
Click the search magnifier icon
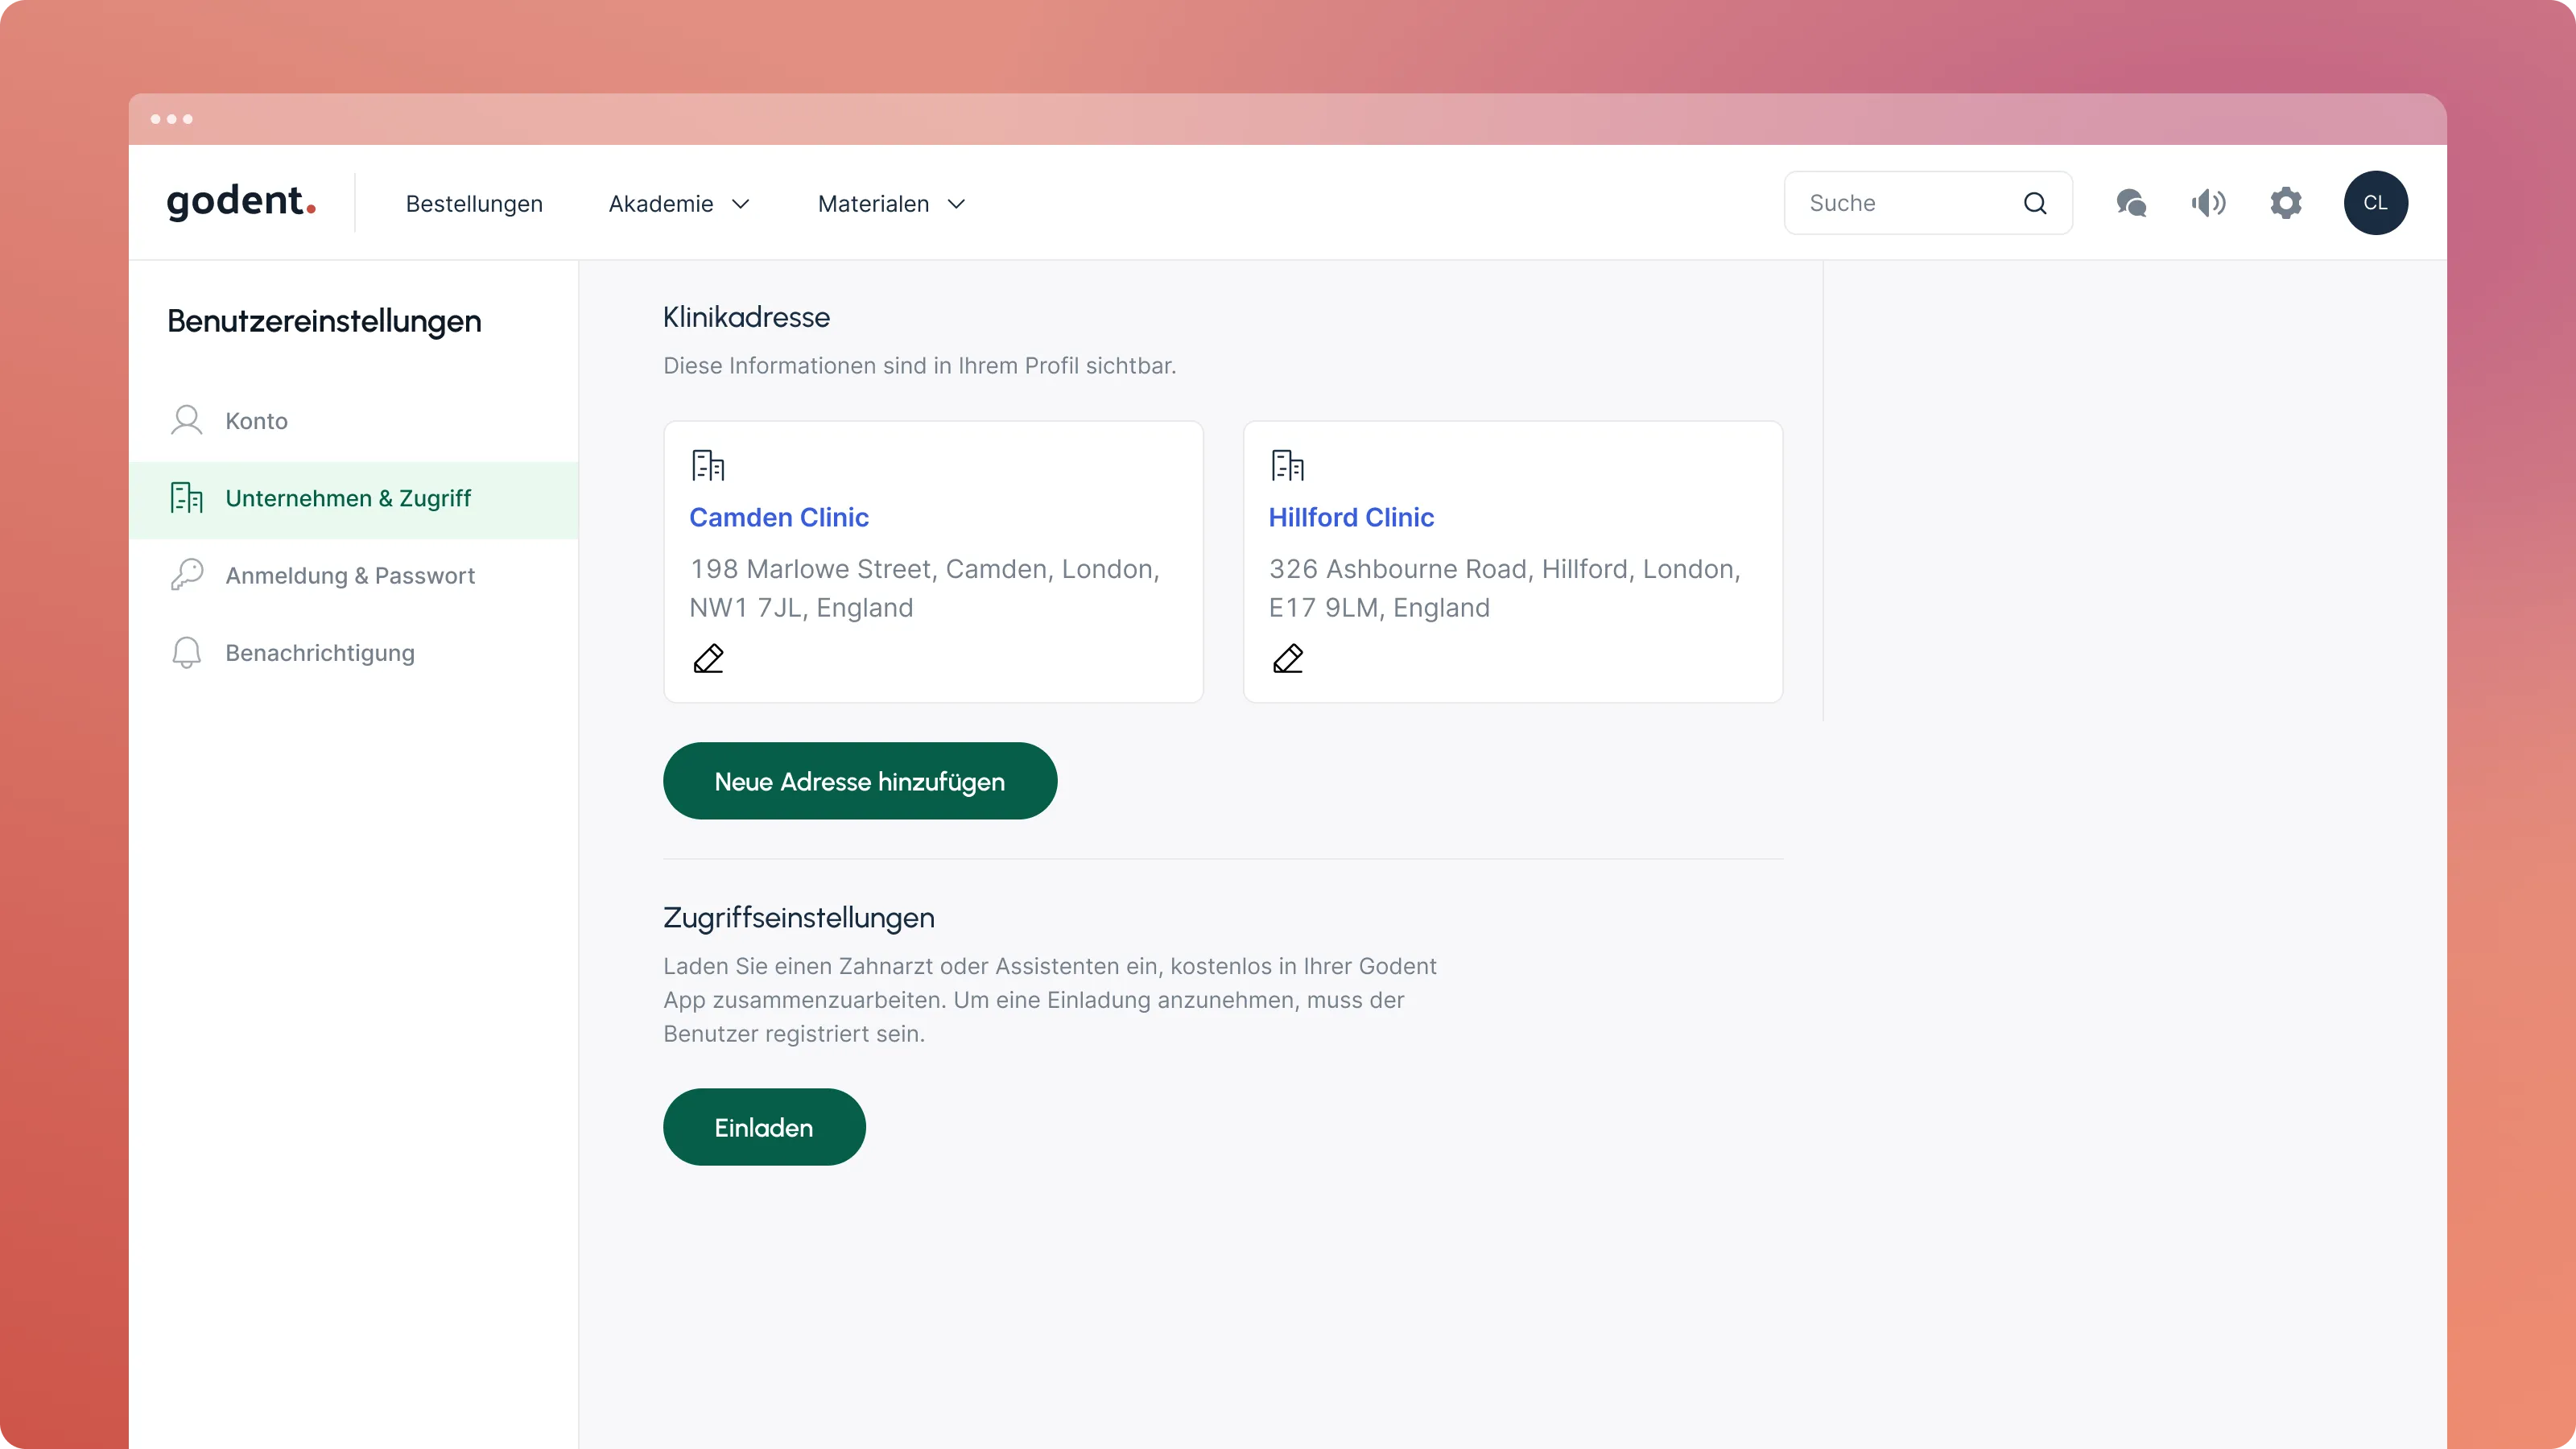[2035, 203]
